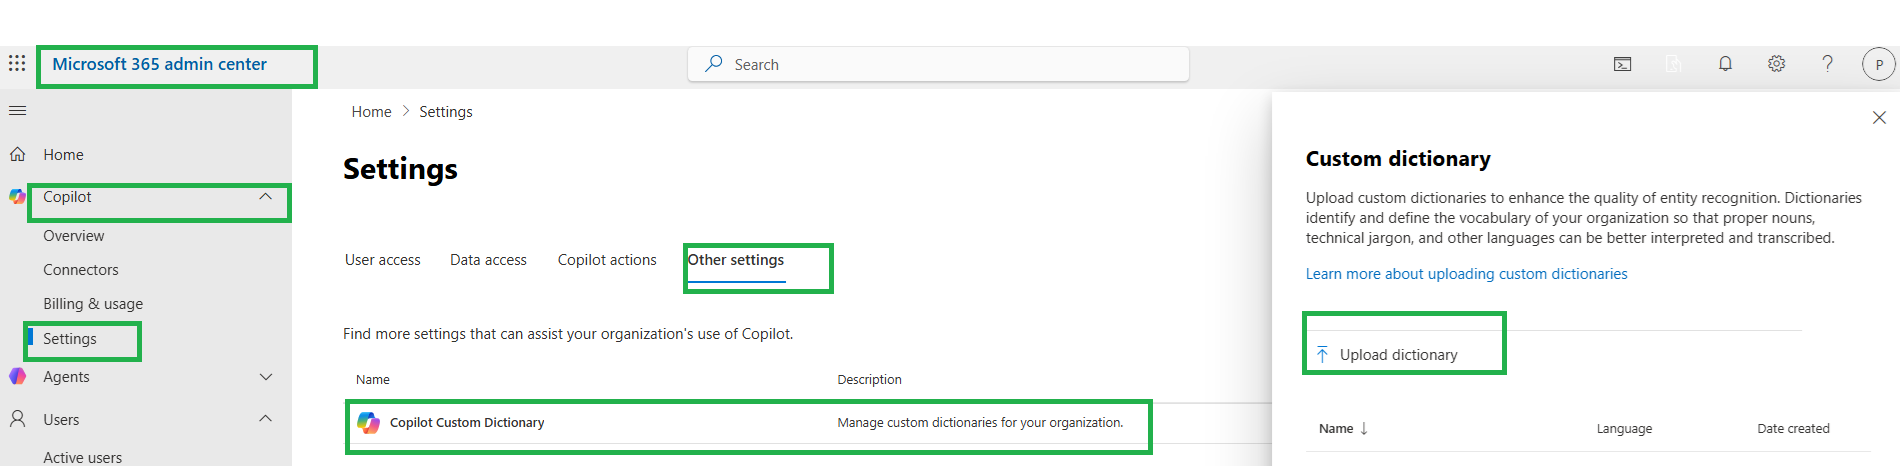This screenshot has height=466, width=1900.
Task: Open the Cloud Shell icon
Action: point(1622,64)
